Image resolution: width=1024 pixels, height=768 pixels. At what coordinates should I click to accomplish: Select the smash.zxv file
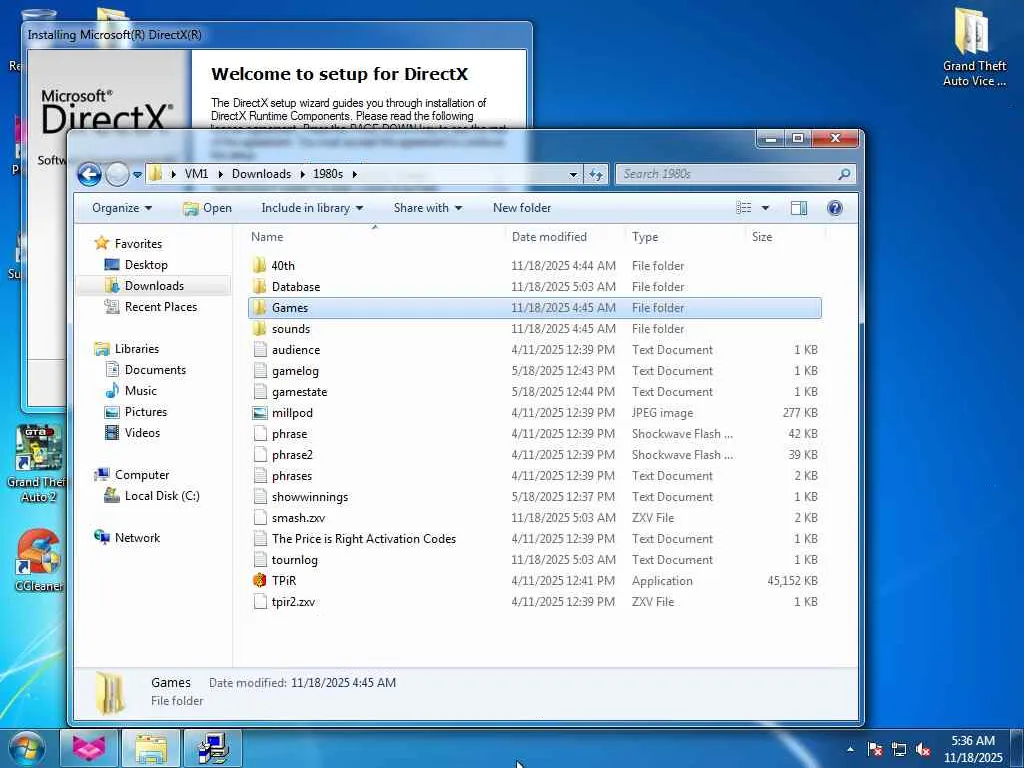pos(534,517)
